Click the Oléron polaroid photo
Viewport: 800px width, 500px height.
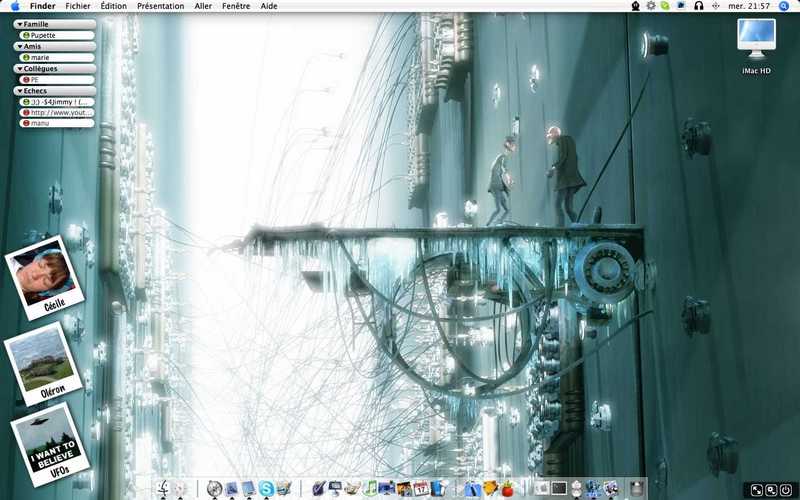click(43, 364)
